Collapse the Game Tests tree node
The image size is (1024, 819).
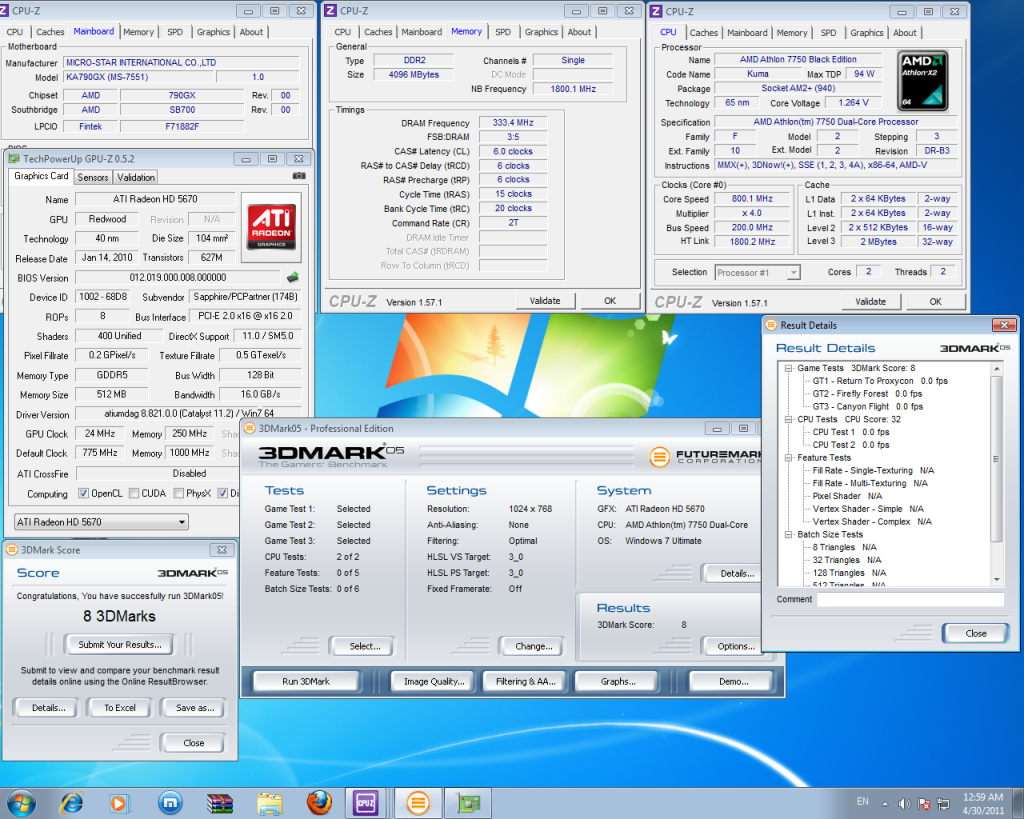point(787,368)
